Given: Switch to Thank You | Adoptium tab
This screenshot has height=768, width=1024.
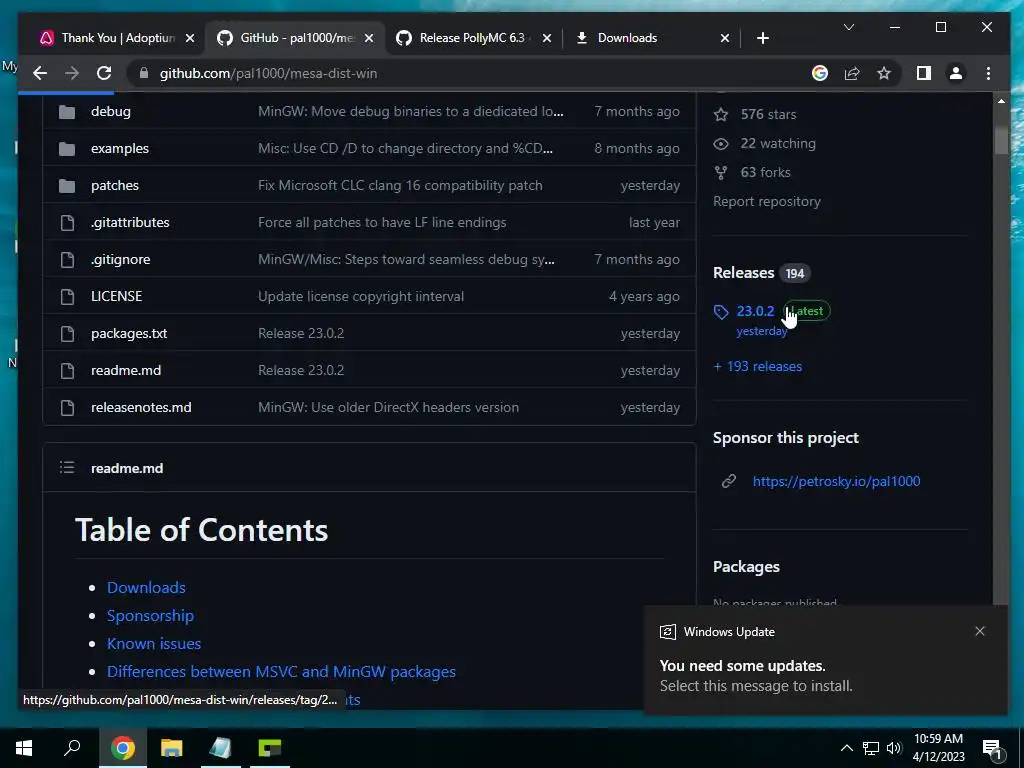Looking at the screenshot, I should (x=118, y=38).
